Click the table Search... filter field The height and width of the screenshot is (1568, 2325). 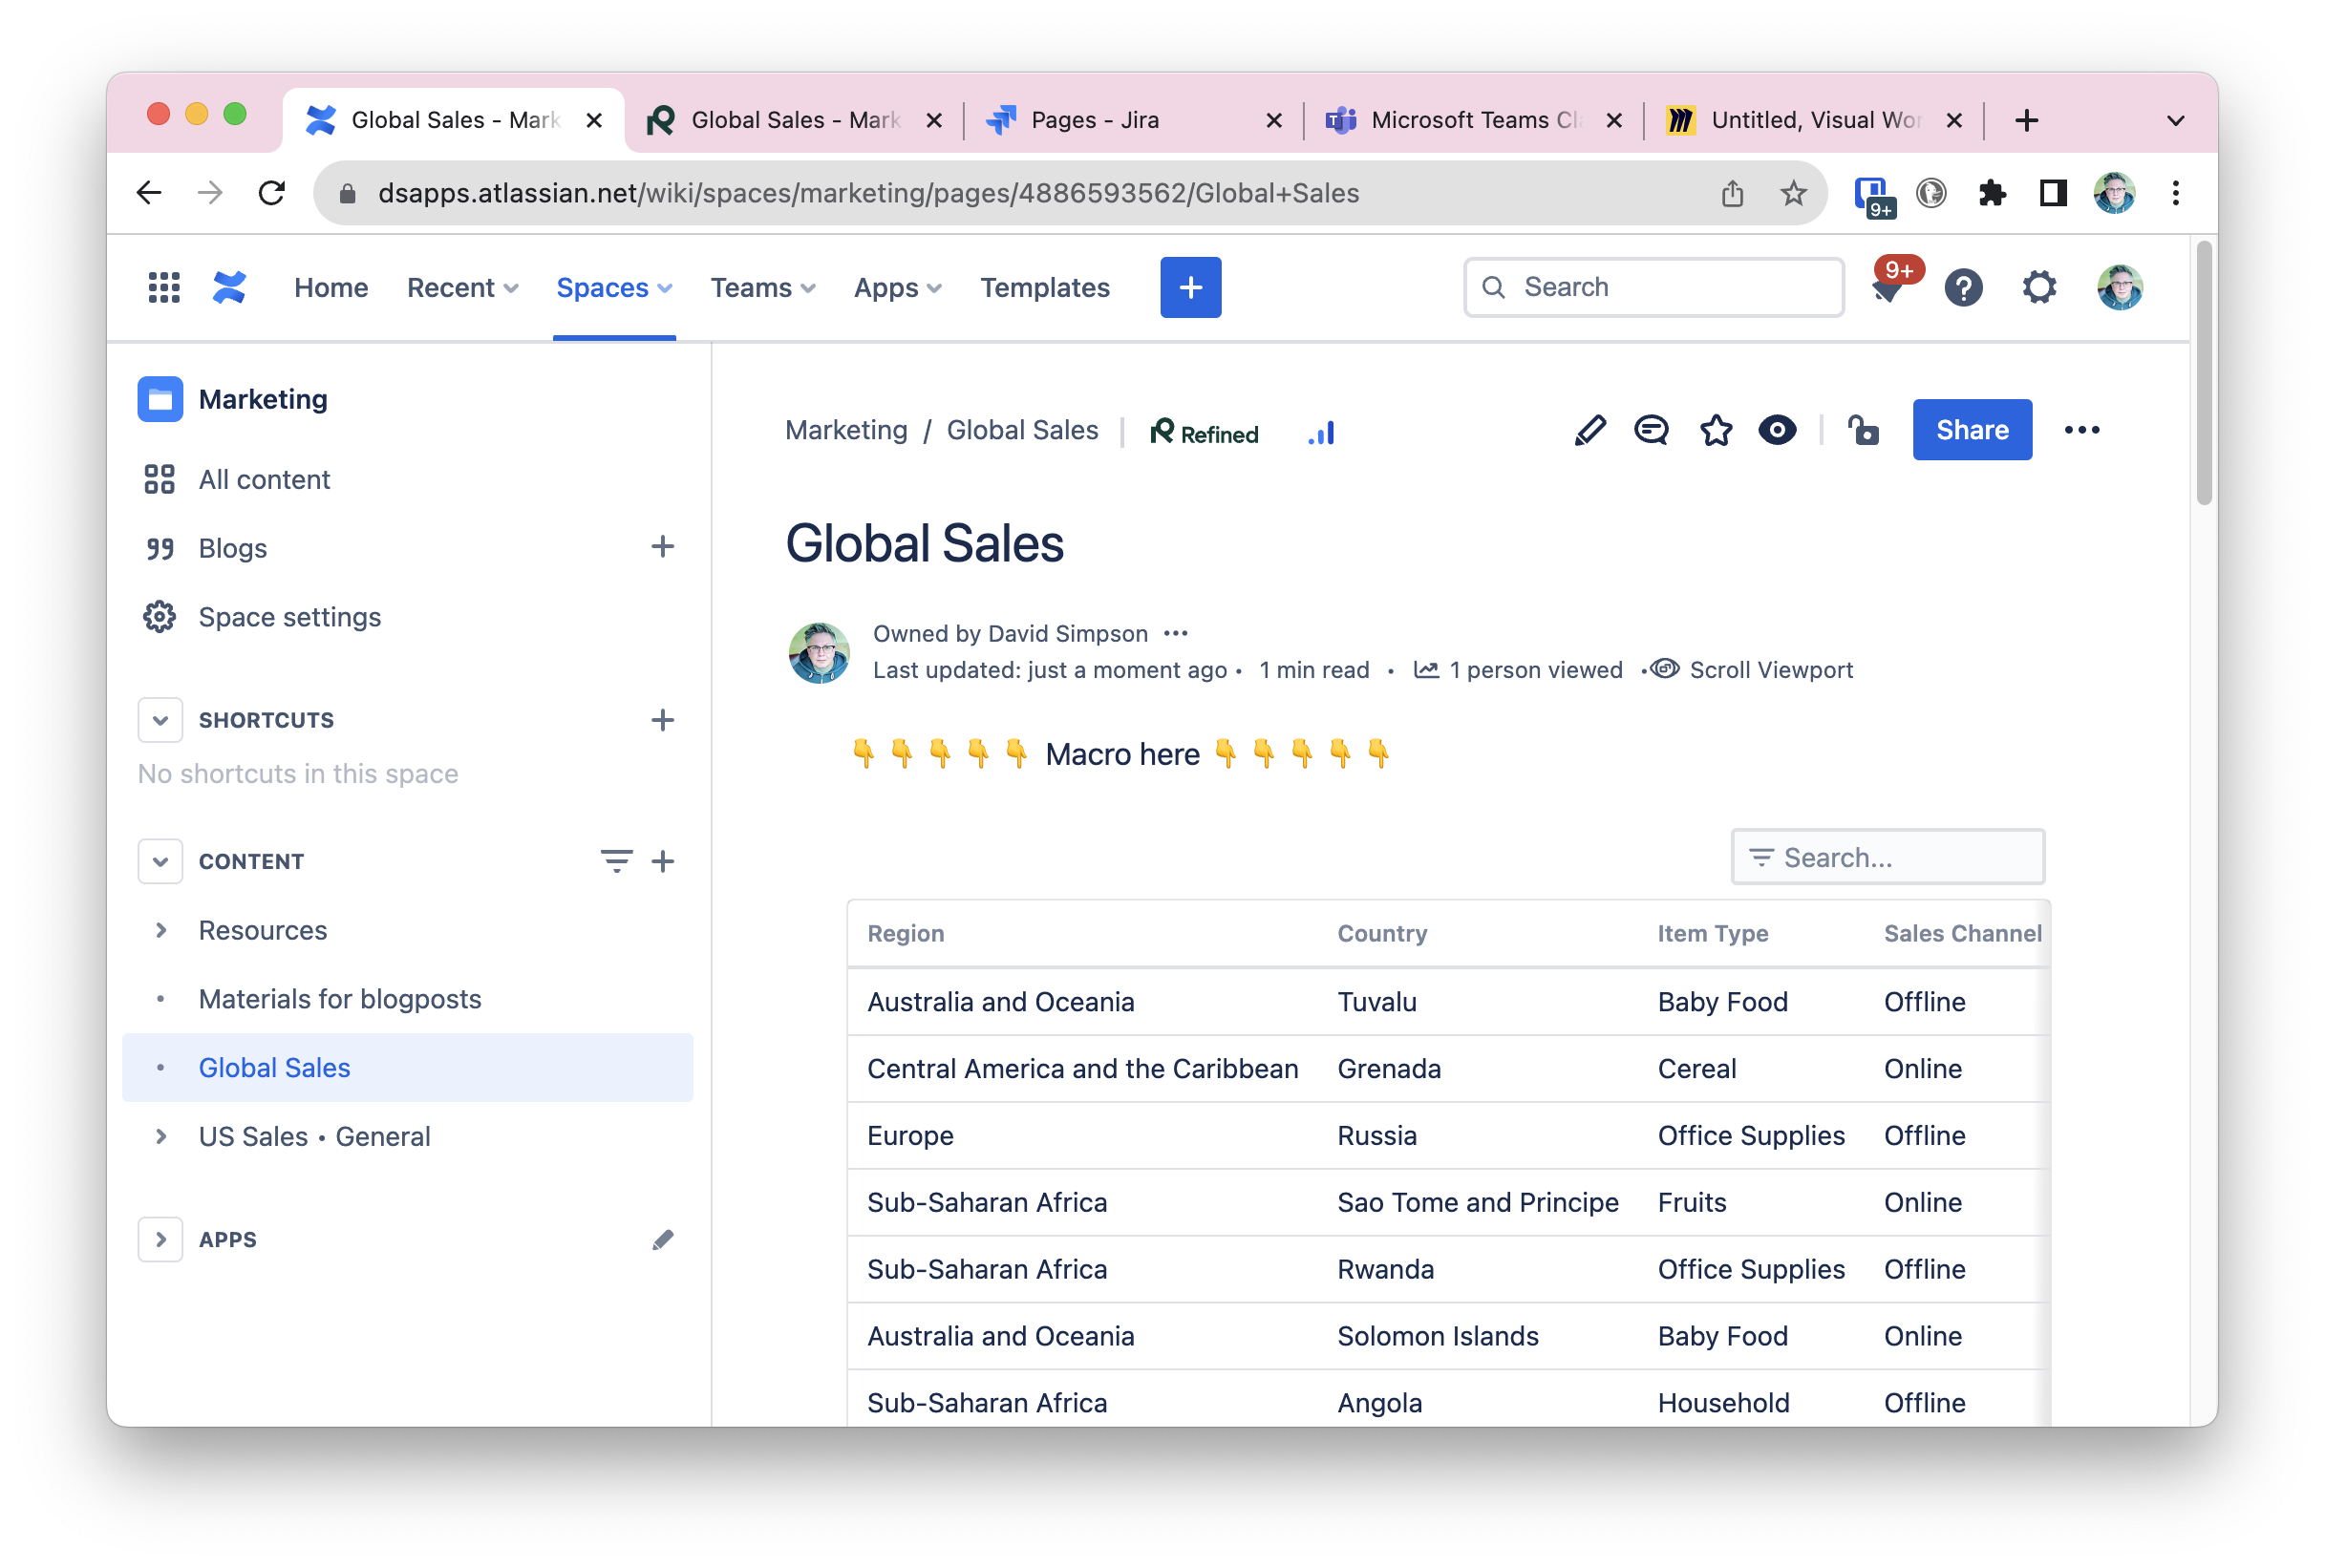[1887, 857]
